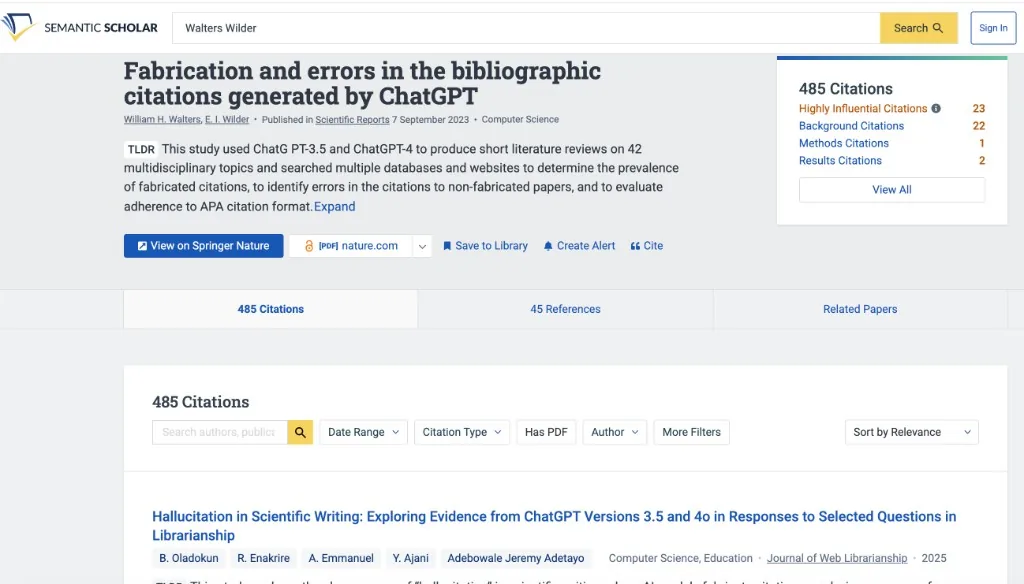Click the 485 Citations sidebar heading
Image resolution: width=1024 pixels, height=584 pixels.
click(845, 88)
